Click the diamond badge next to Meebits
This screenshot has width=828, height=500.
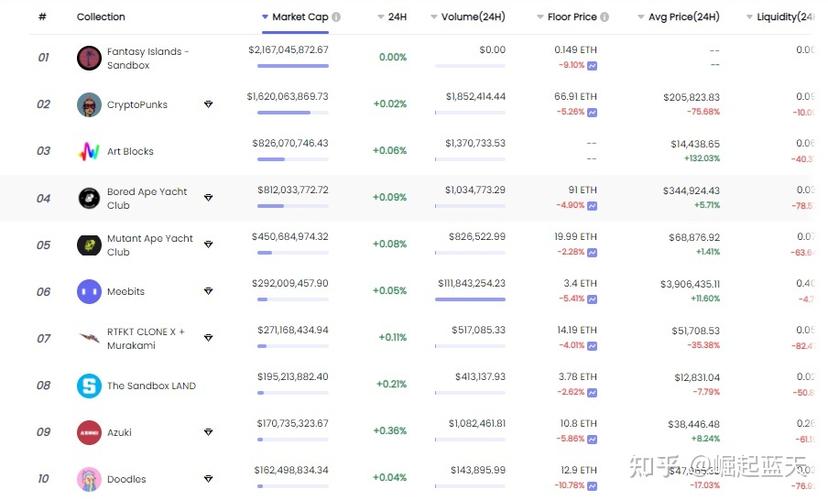coord(209,291)
